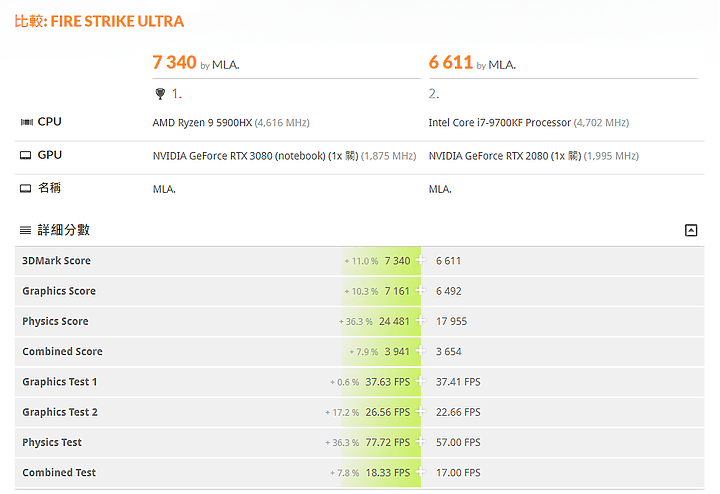Screen dimensions: 720x494
Task: Click the GPU monitor icon
Action: (x=26, y=155)
